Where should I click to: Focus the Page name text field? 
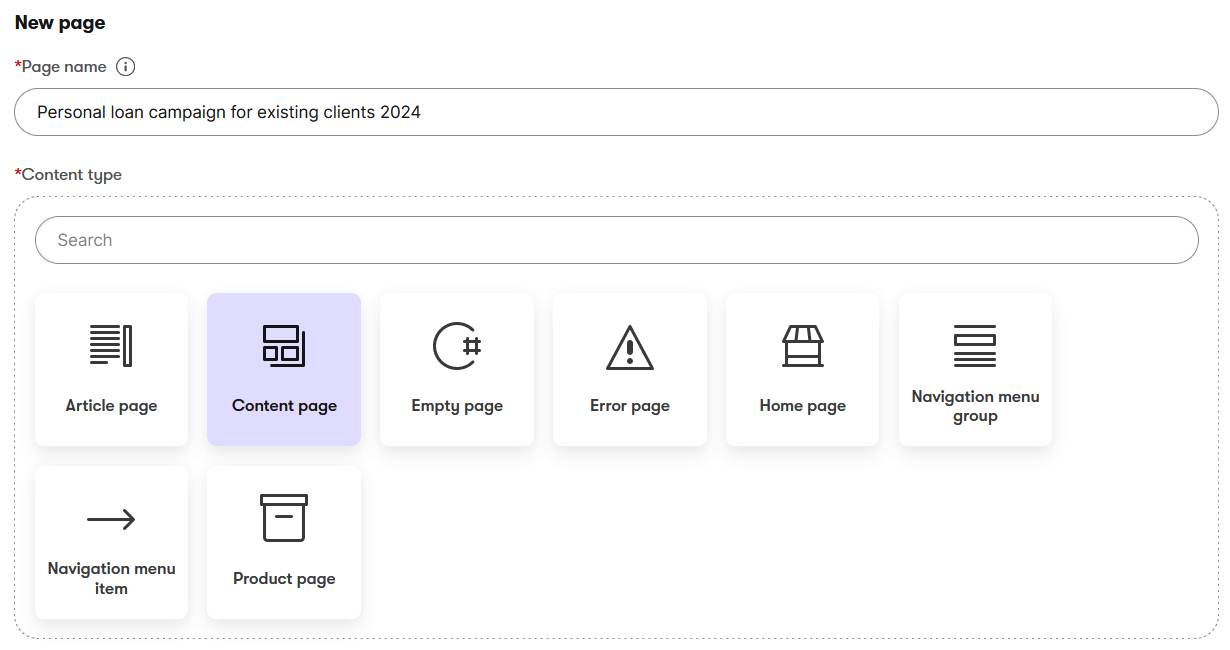click(616, 112)
